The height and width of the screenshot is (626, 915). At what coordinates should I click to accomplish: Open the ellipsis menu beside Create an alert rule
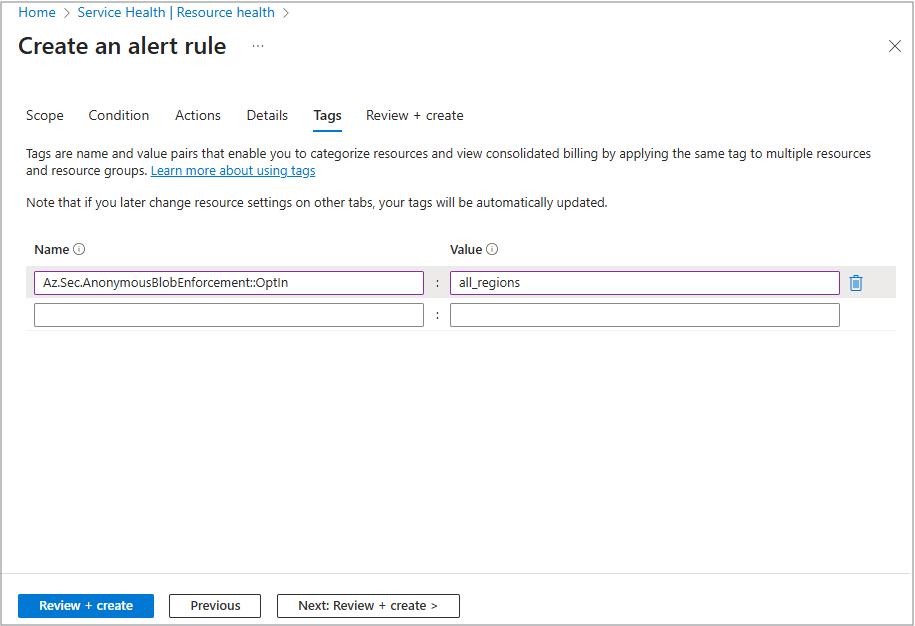(x=258, y=46)
